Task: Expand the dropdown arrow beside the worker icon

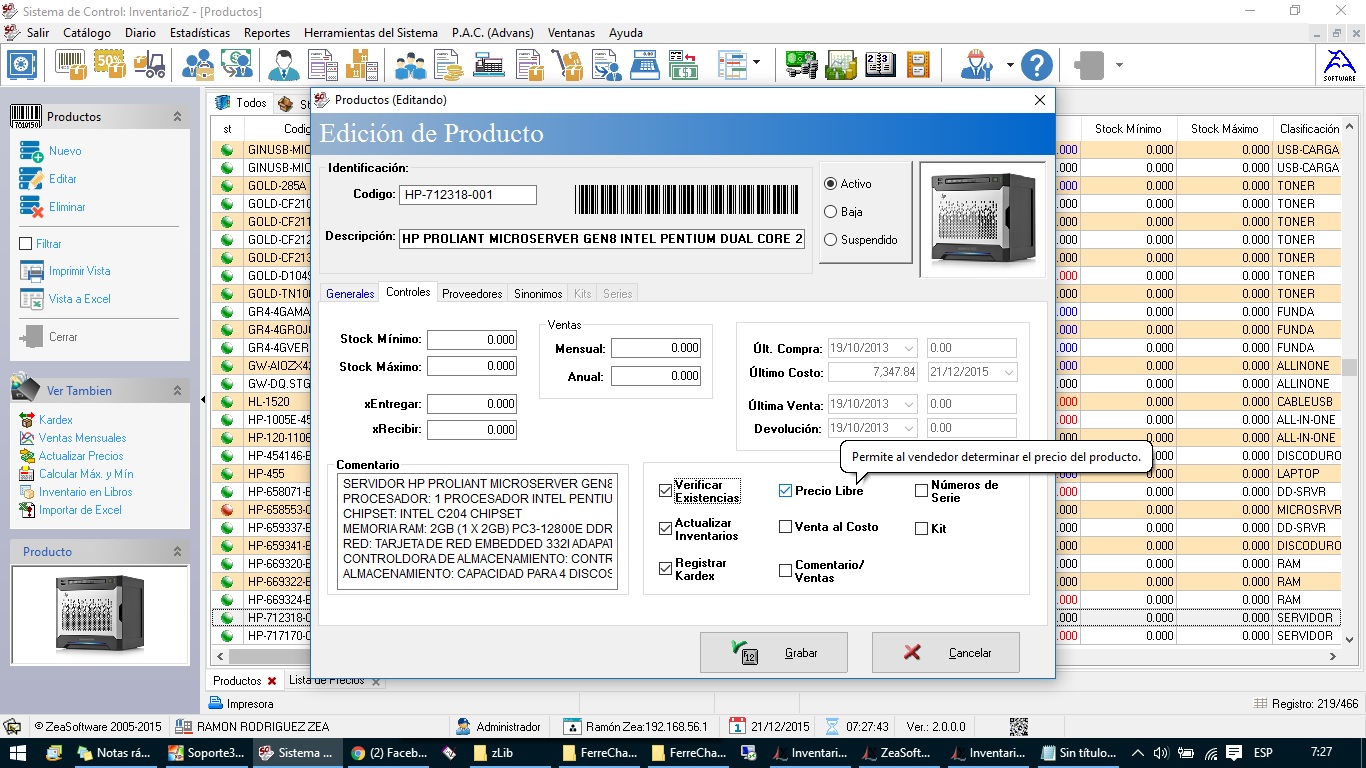Action: pos(1010,66)
